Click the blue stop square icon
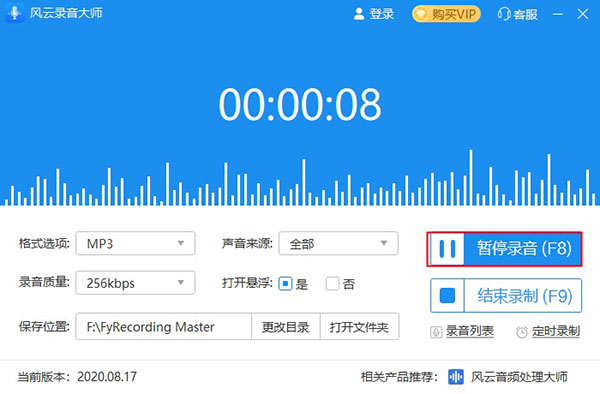Viewport: 600px width, 394px height. tap(447, 296)
